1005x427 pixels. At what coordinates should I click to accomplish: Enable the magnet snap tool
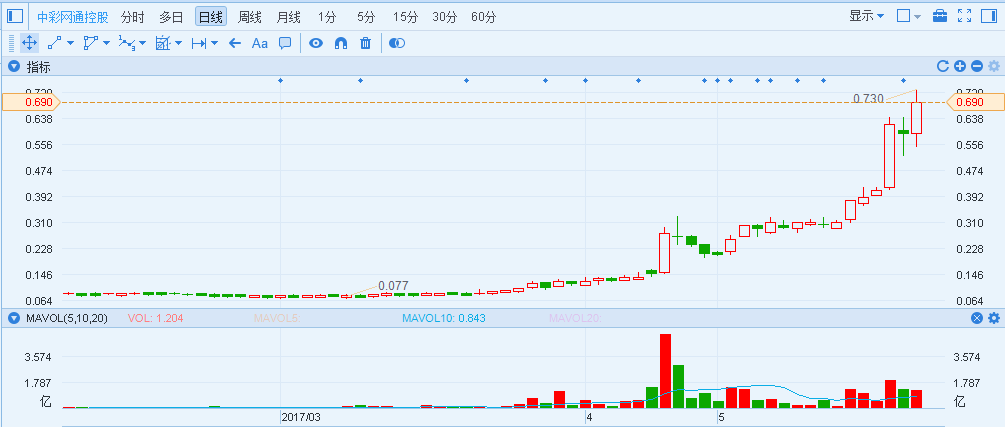click(340, 43)
